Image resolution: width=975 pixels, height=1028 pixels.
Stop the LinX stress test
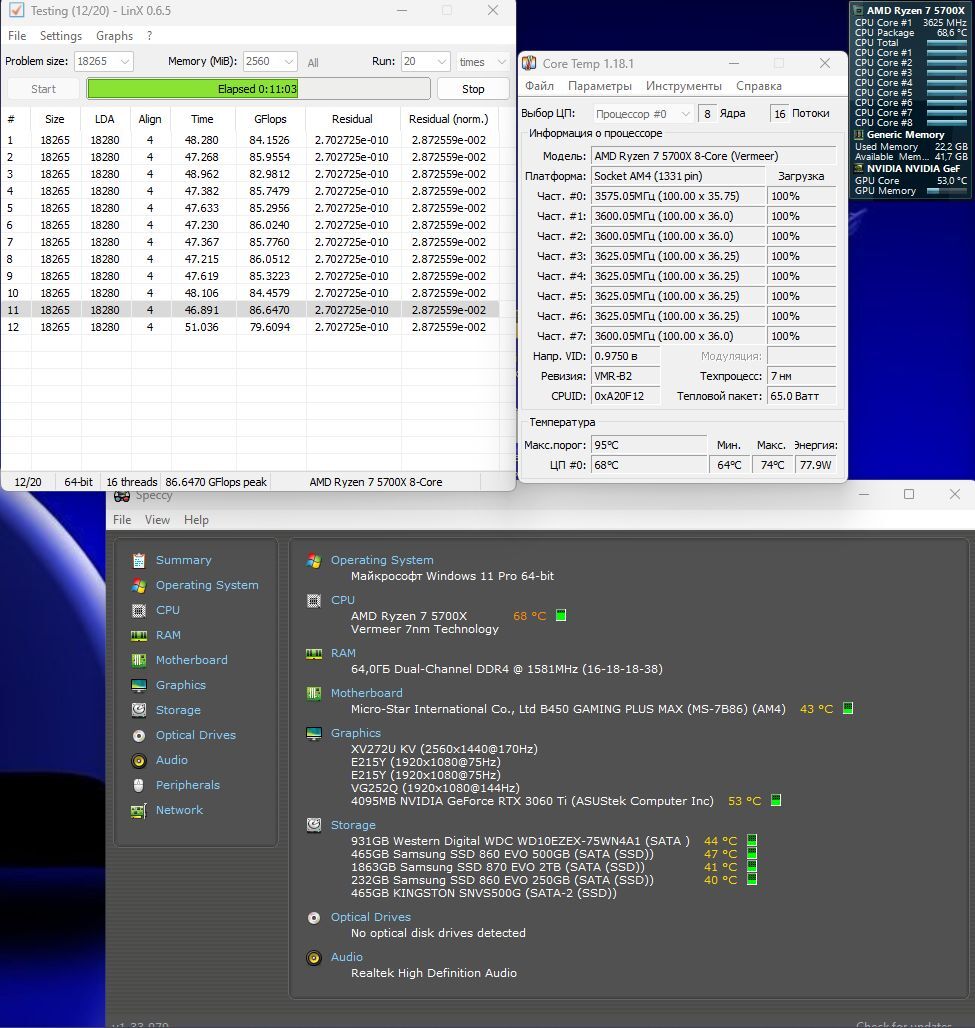click(473, 89)
